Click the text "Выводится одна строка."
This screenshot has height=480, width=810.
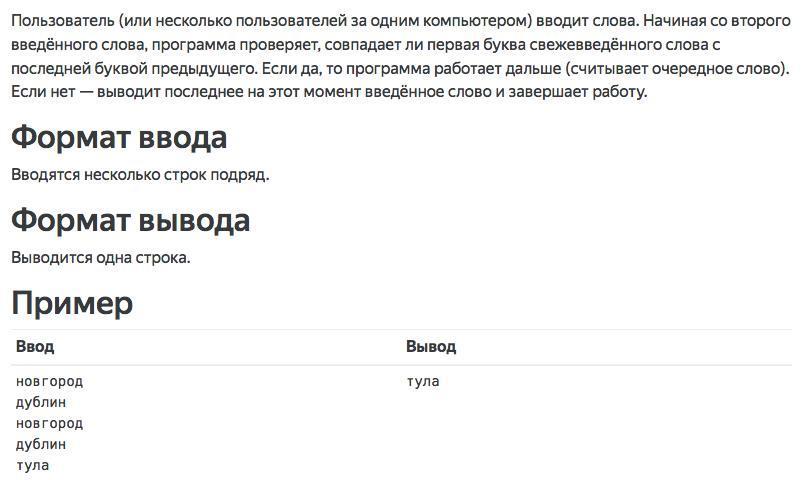[x=101, y=258]
